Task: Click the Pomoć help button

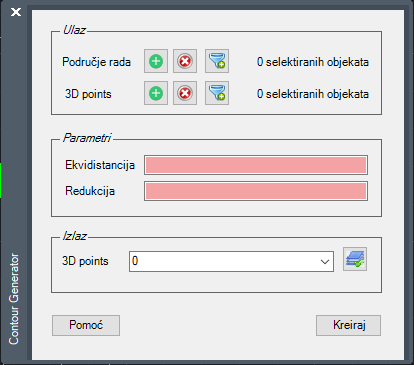Action: point(86,325)
